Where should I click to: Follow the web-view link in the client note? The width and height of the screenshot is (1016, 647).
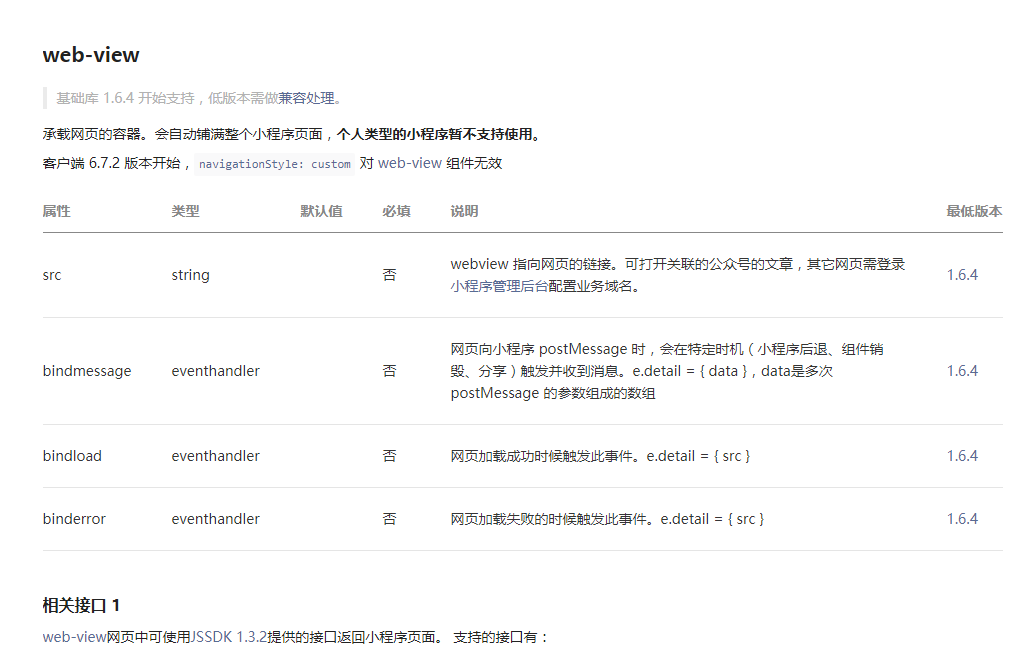[410, 163]
